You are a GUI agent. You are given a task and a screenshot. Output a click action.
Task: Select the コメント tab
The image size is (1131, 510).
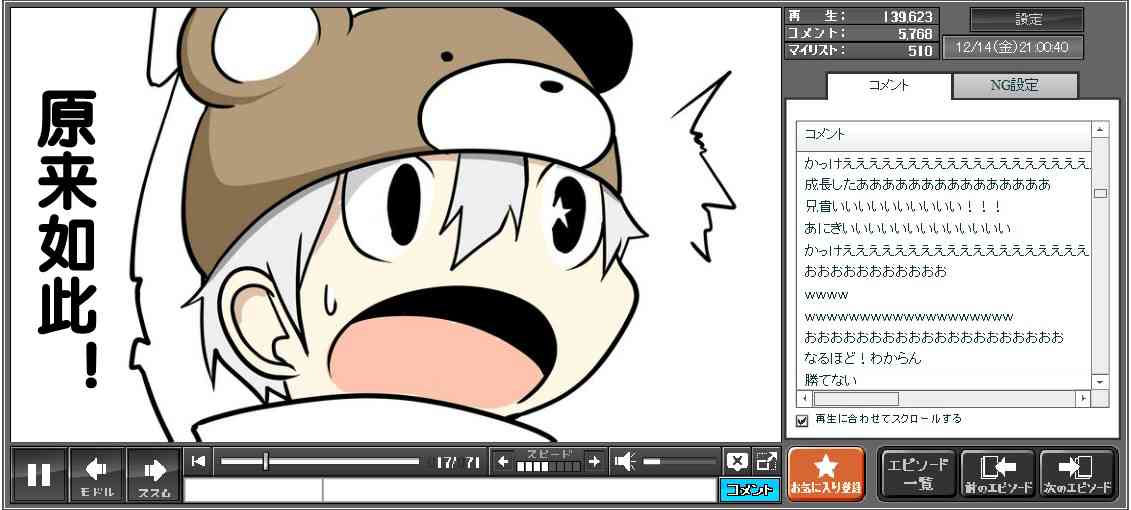pyautogui.click(x=888, y=86)
